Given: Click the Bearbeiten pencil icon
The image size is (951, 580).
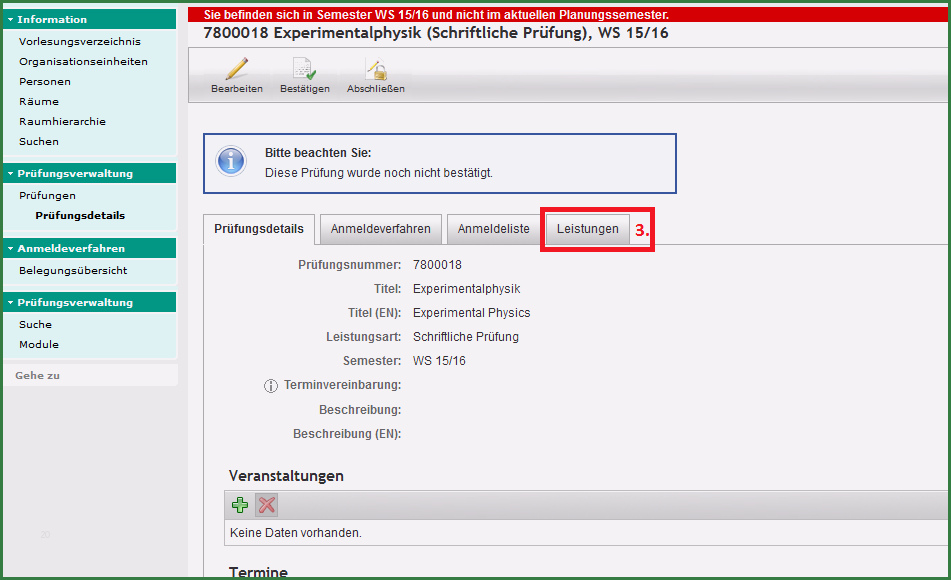Looking at the screenshot, I should pos(236,70).
